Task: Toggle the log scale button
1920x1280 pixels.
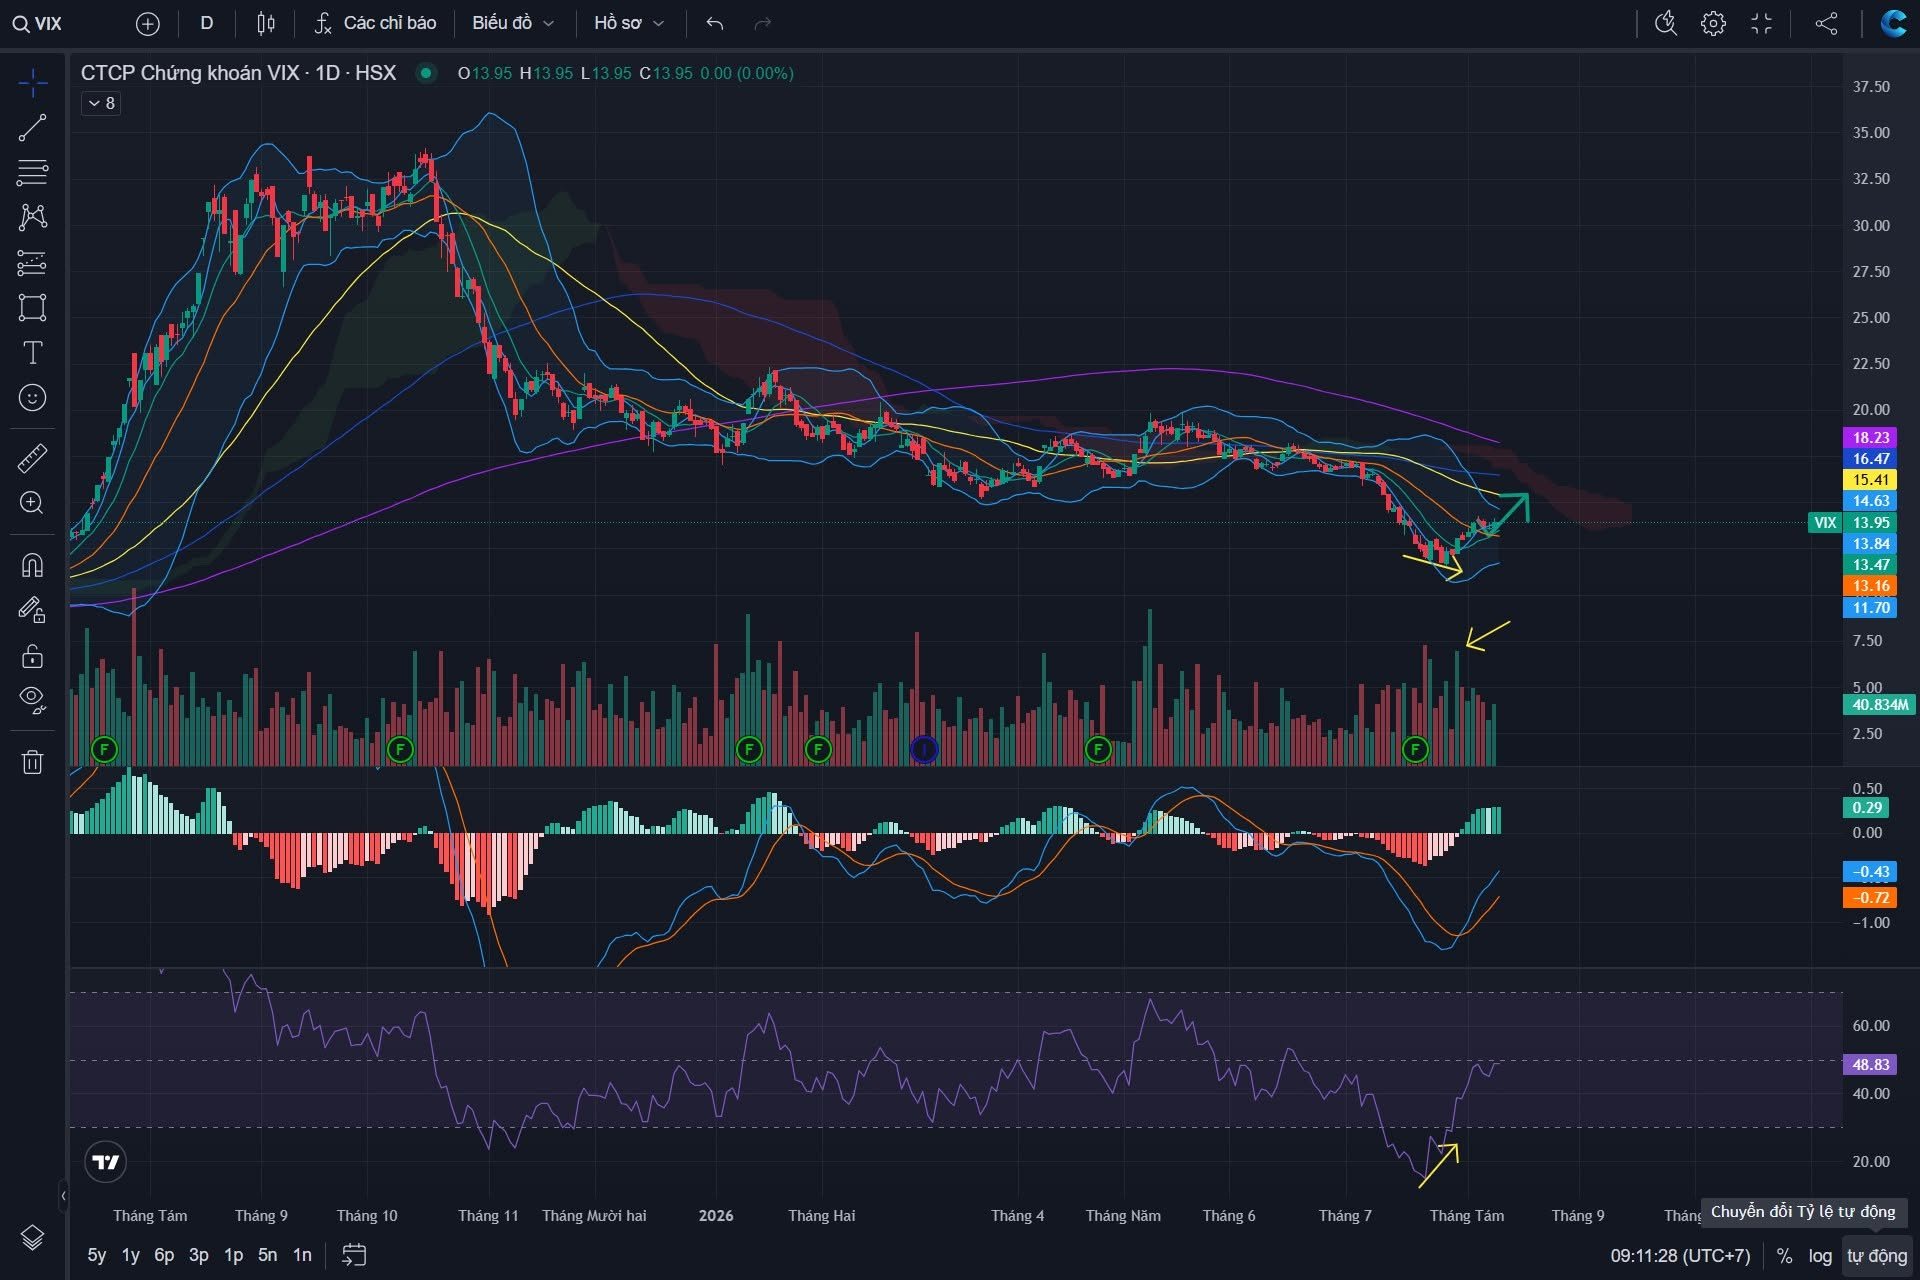Action: 1820,1256
